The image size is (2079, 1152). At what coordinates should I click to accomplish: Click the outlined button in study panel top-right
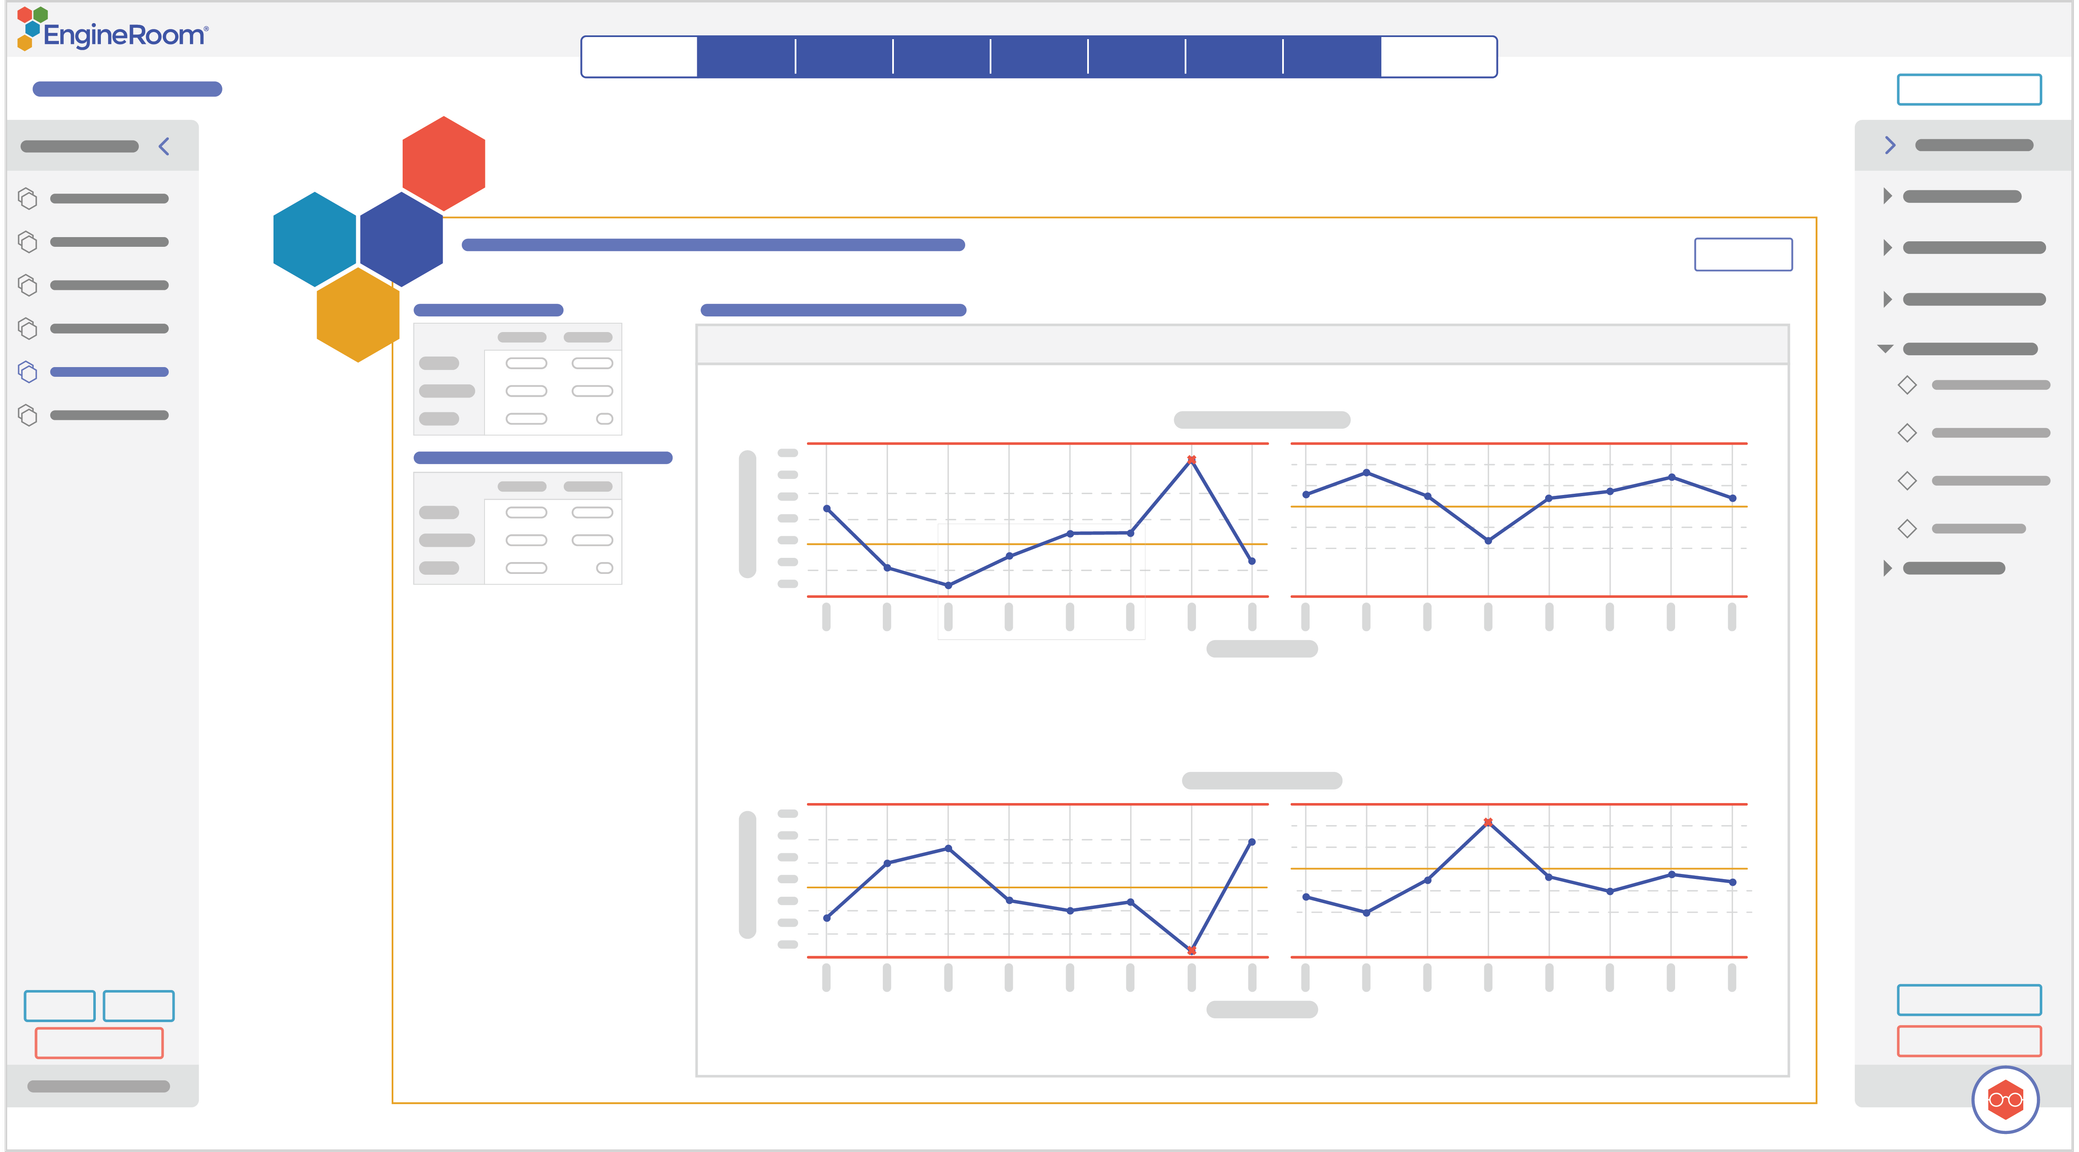pos(1742,254)
